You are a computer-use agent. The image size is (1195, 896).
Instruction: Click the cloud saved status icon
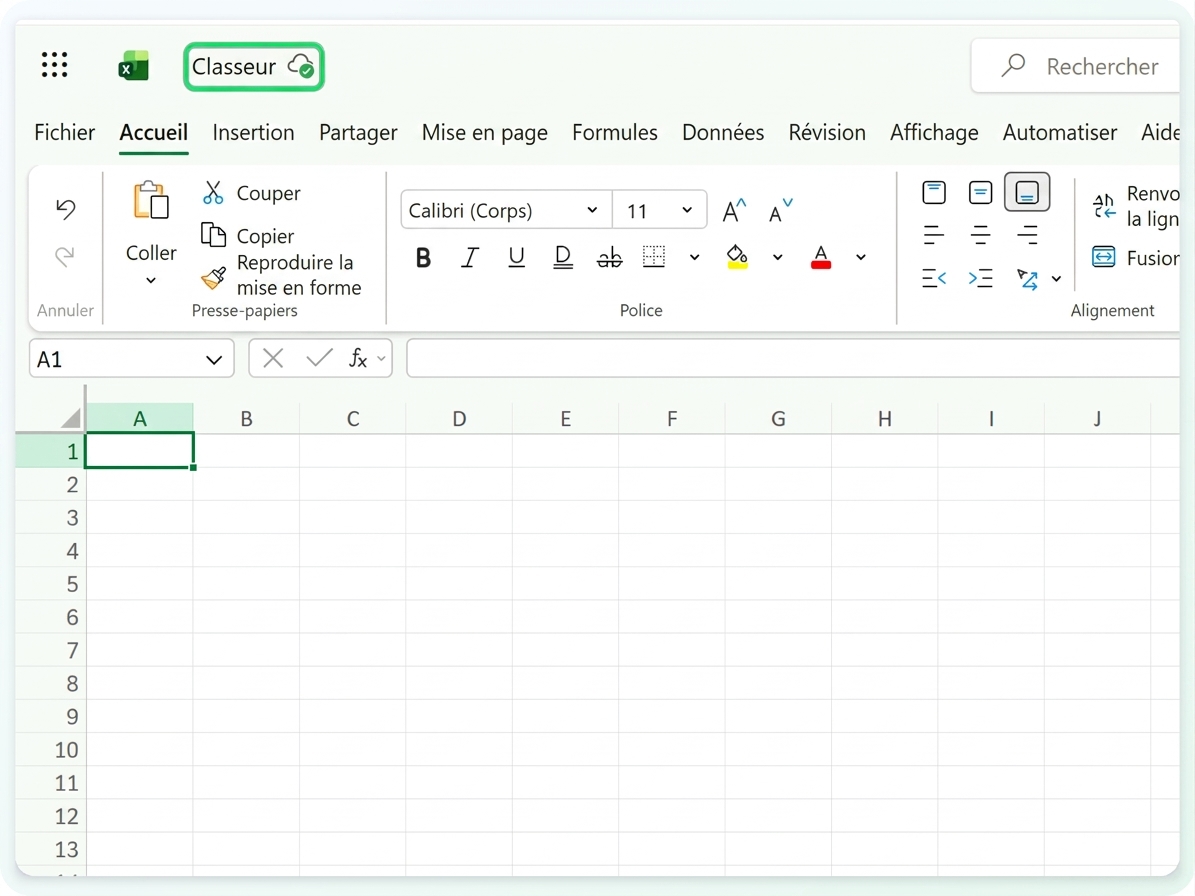point(301,66)
